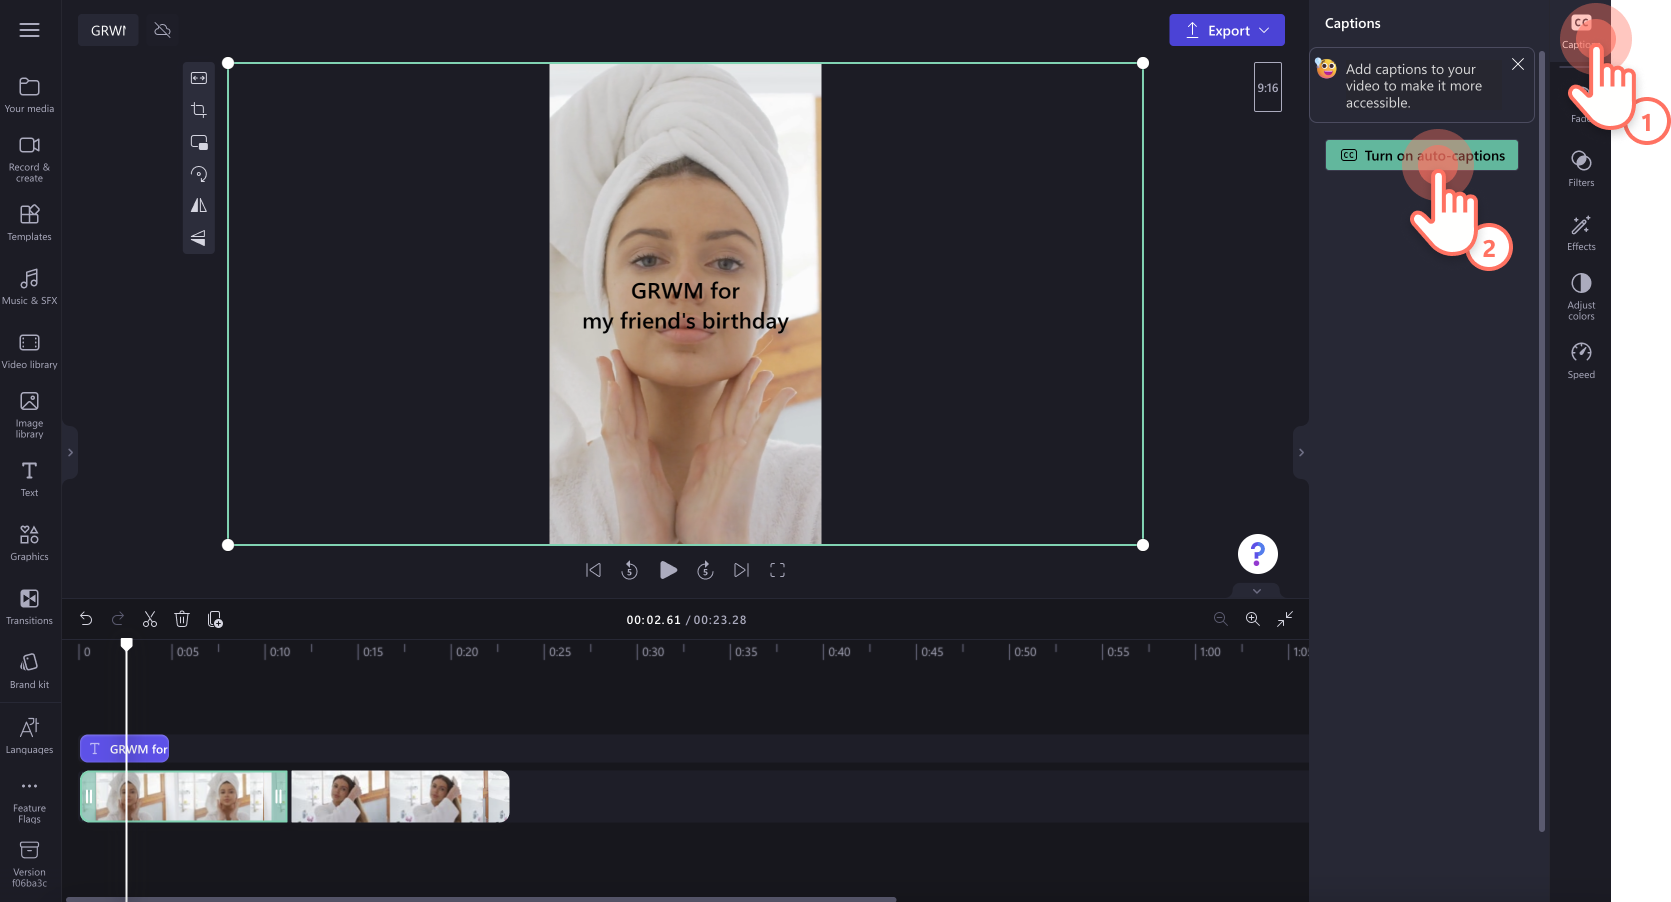Click the 00:02.61 current timecode

[653, 620]
